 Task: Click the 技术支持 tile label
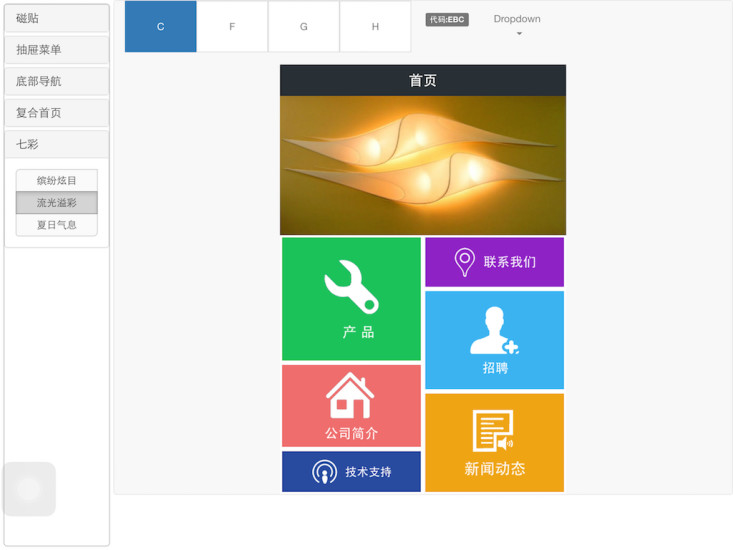click(368, 472)
